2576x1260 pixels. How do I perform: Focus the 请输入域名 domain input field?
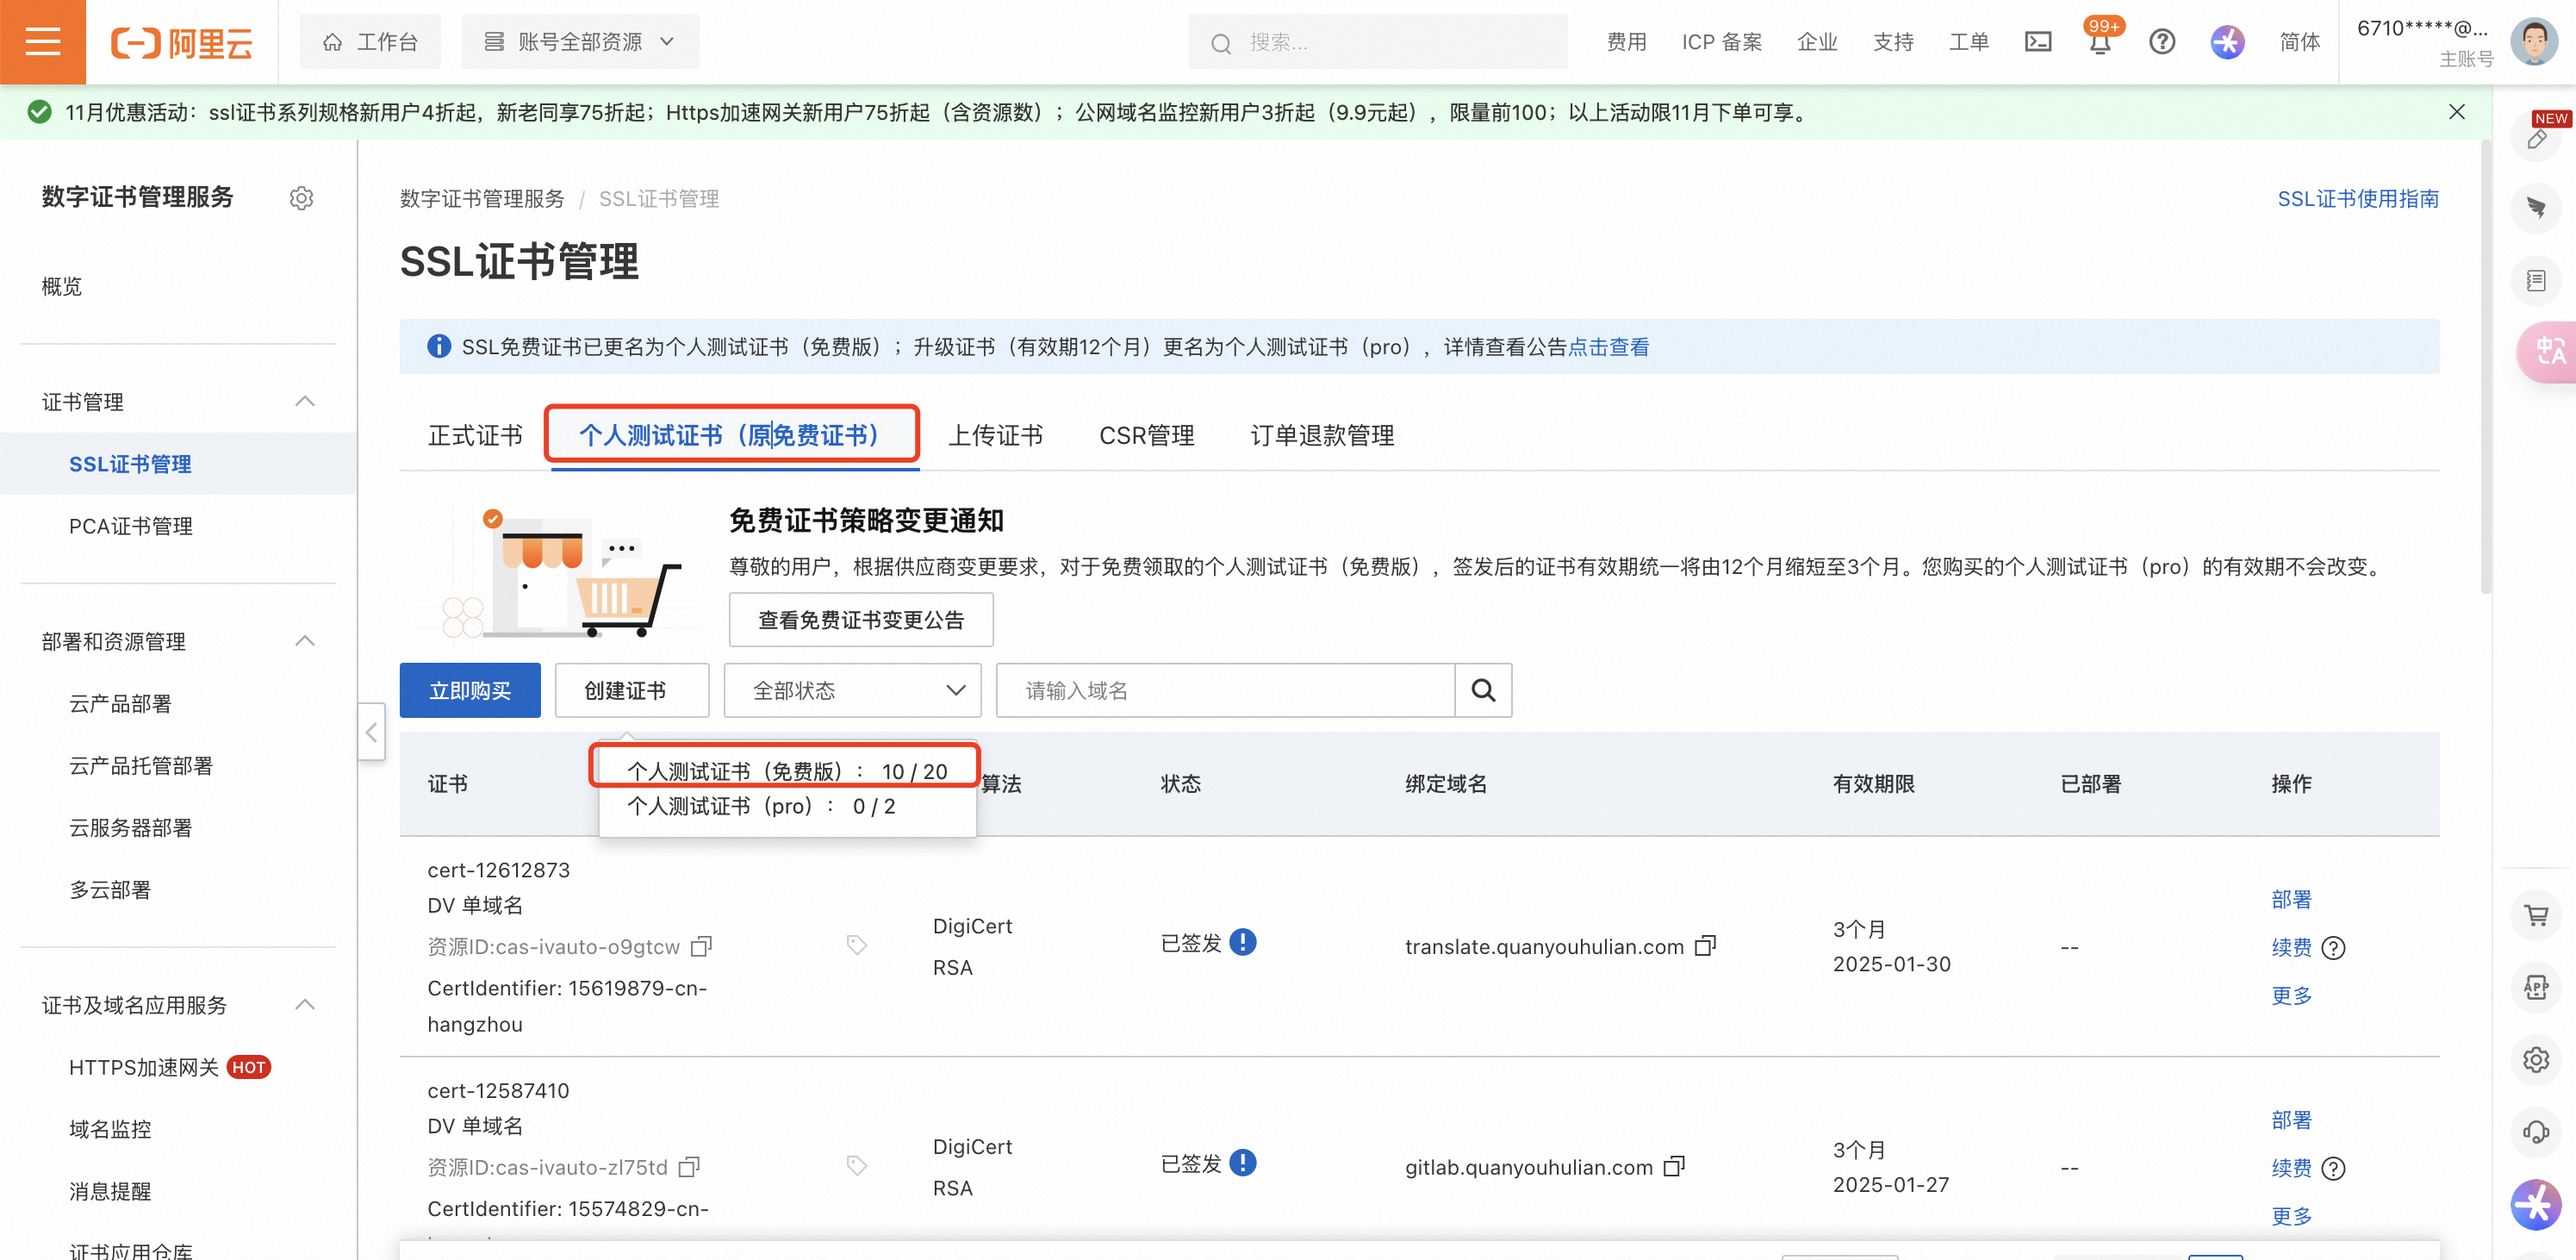tap(1224, 690)
